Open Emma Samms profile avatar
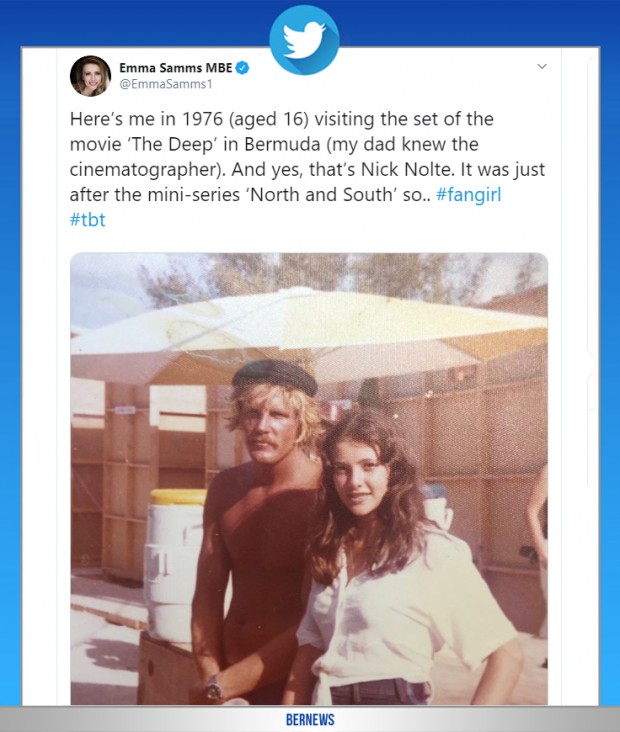The image size is (620, 732). coord(91,76)
